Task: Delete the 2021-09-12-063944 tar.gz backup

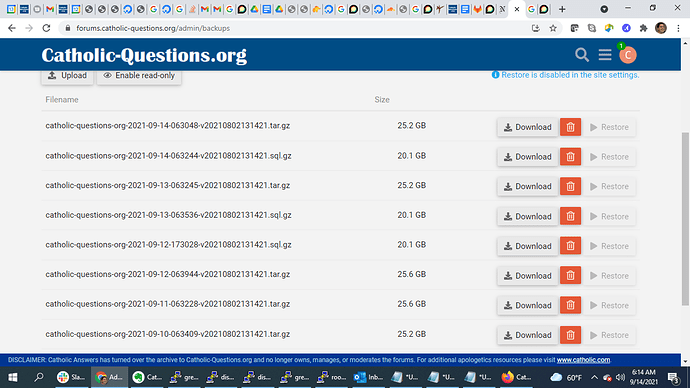Action: pos(570,276)
